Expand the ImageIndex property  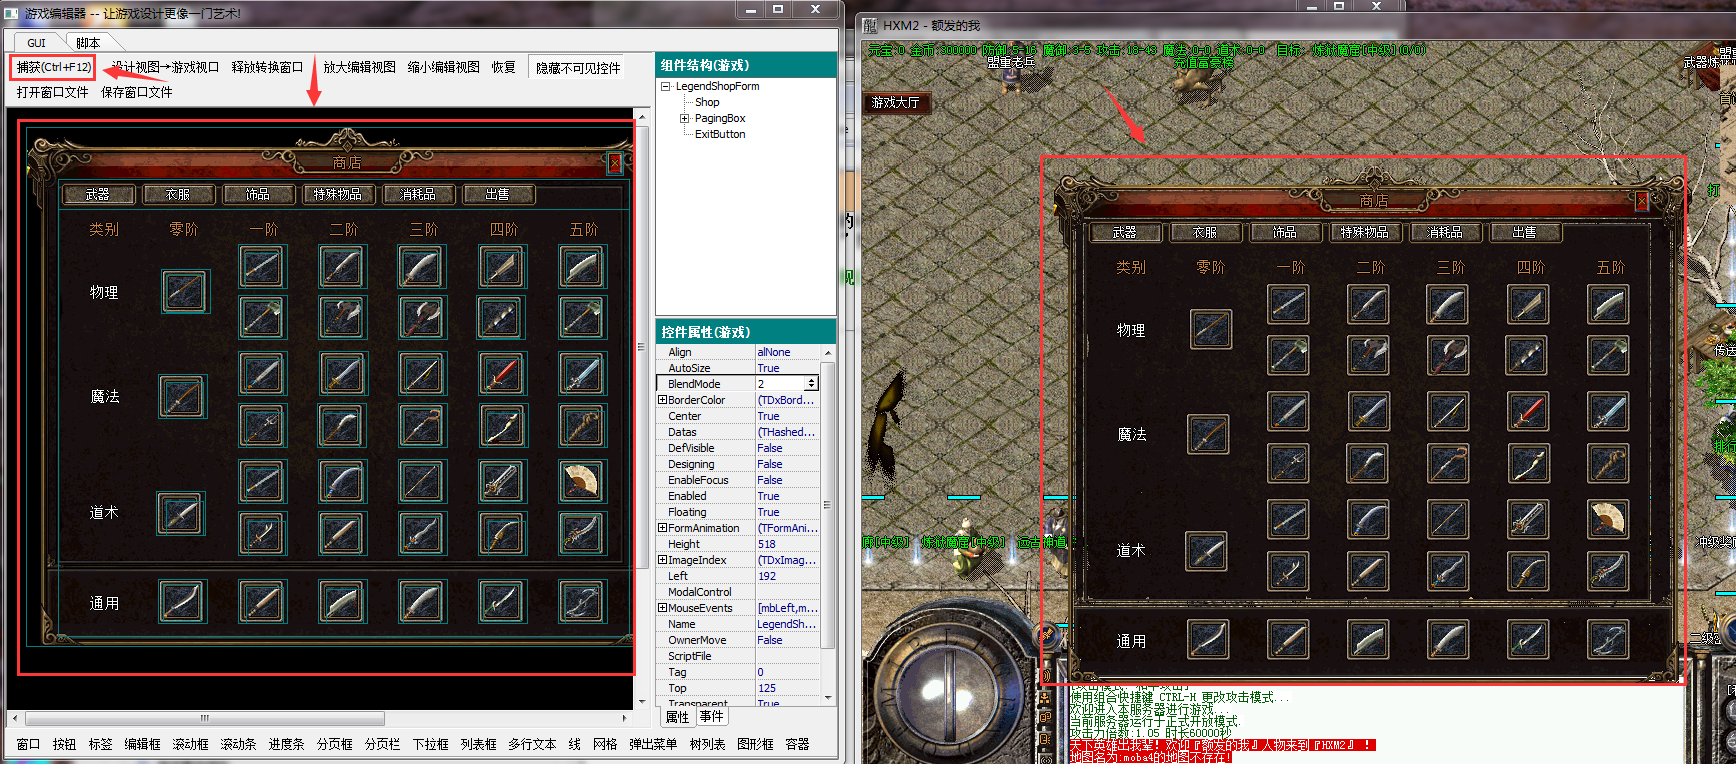(662, 560)
